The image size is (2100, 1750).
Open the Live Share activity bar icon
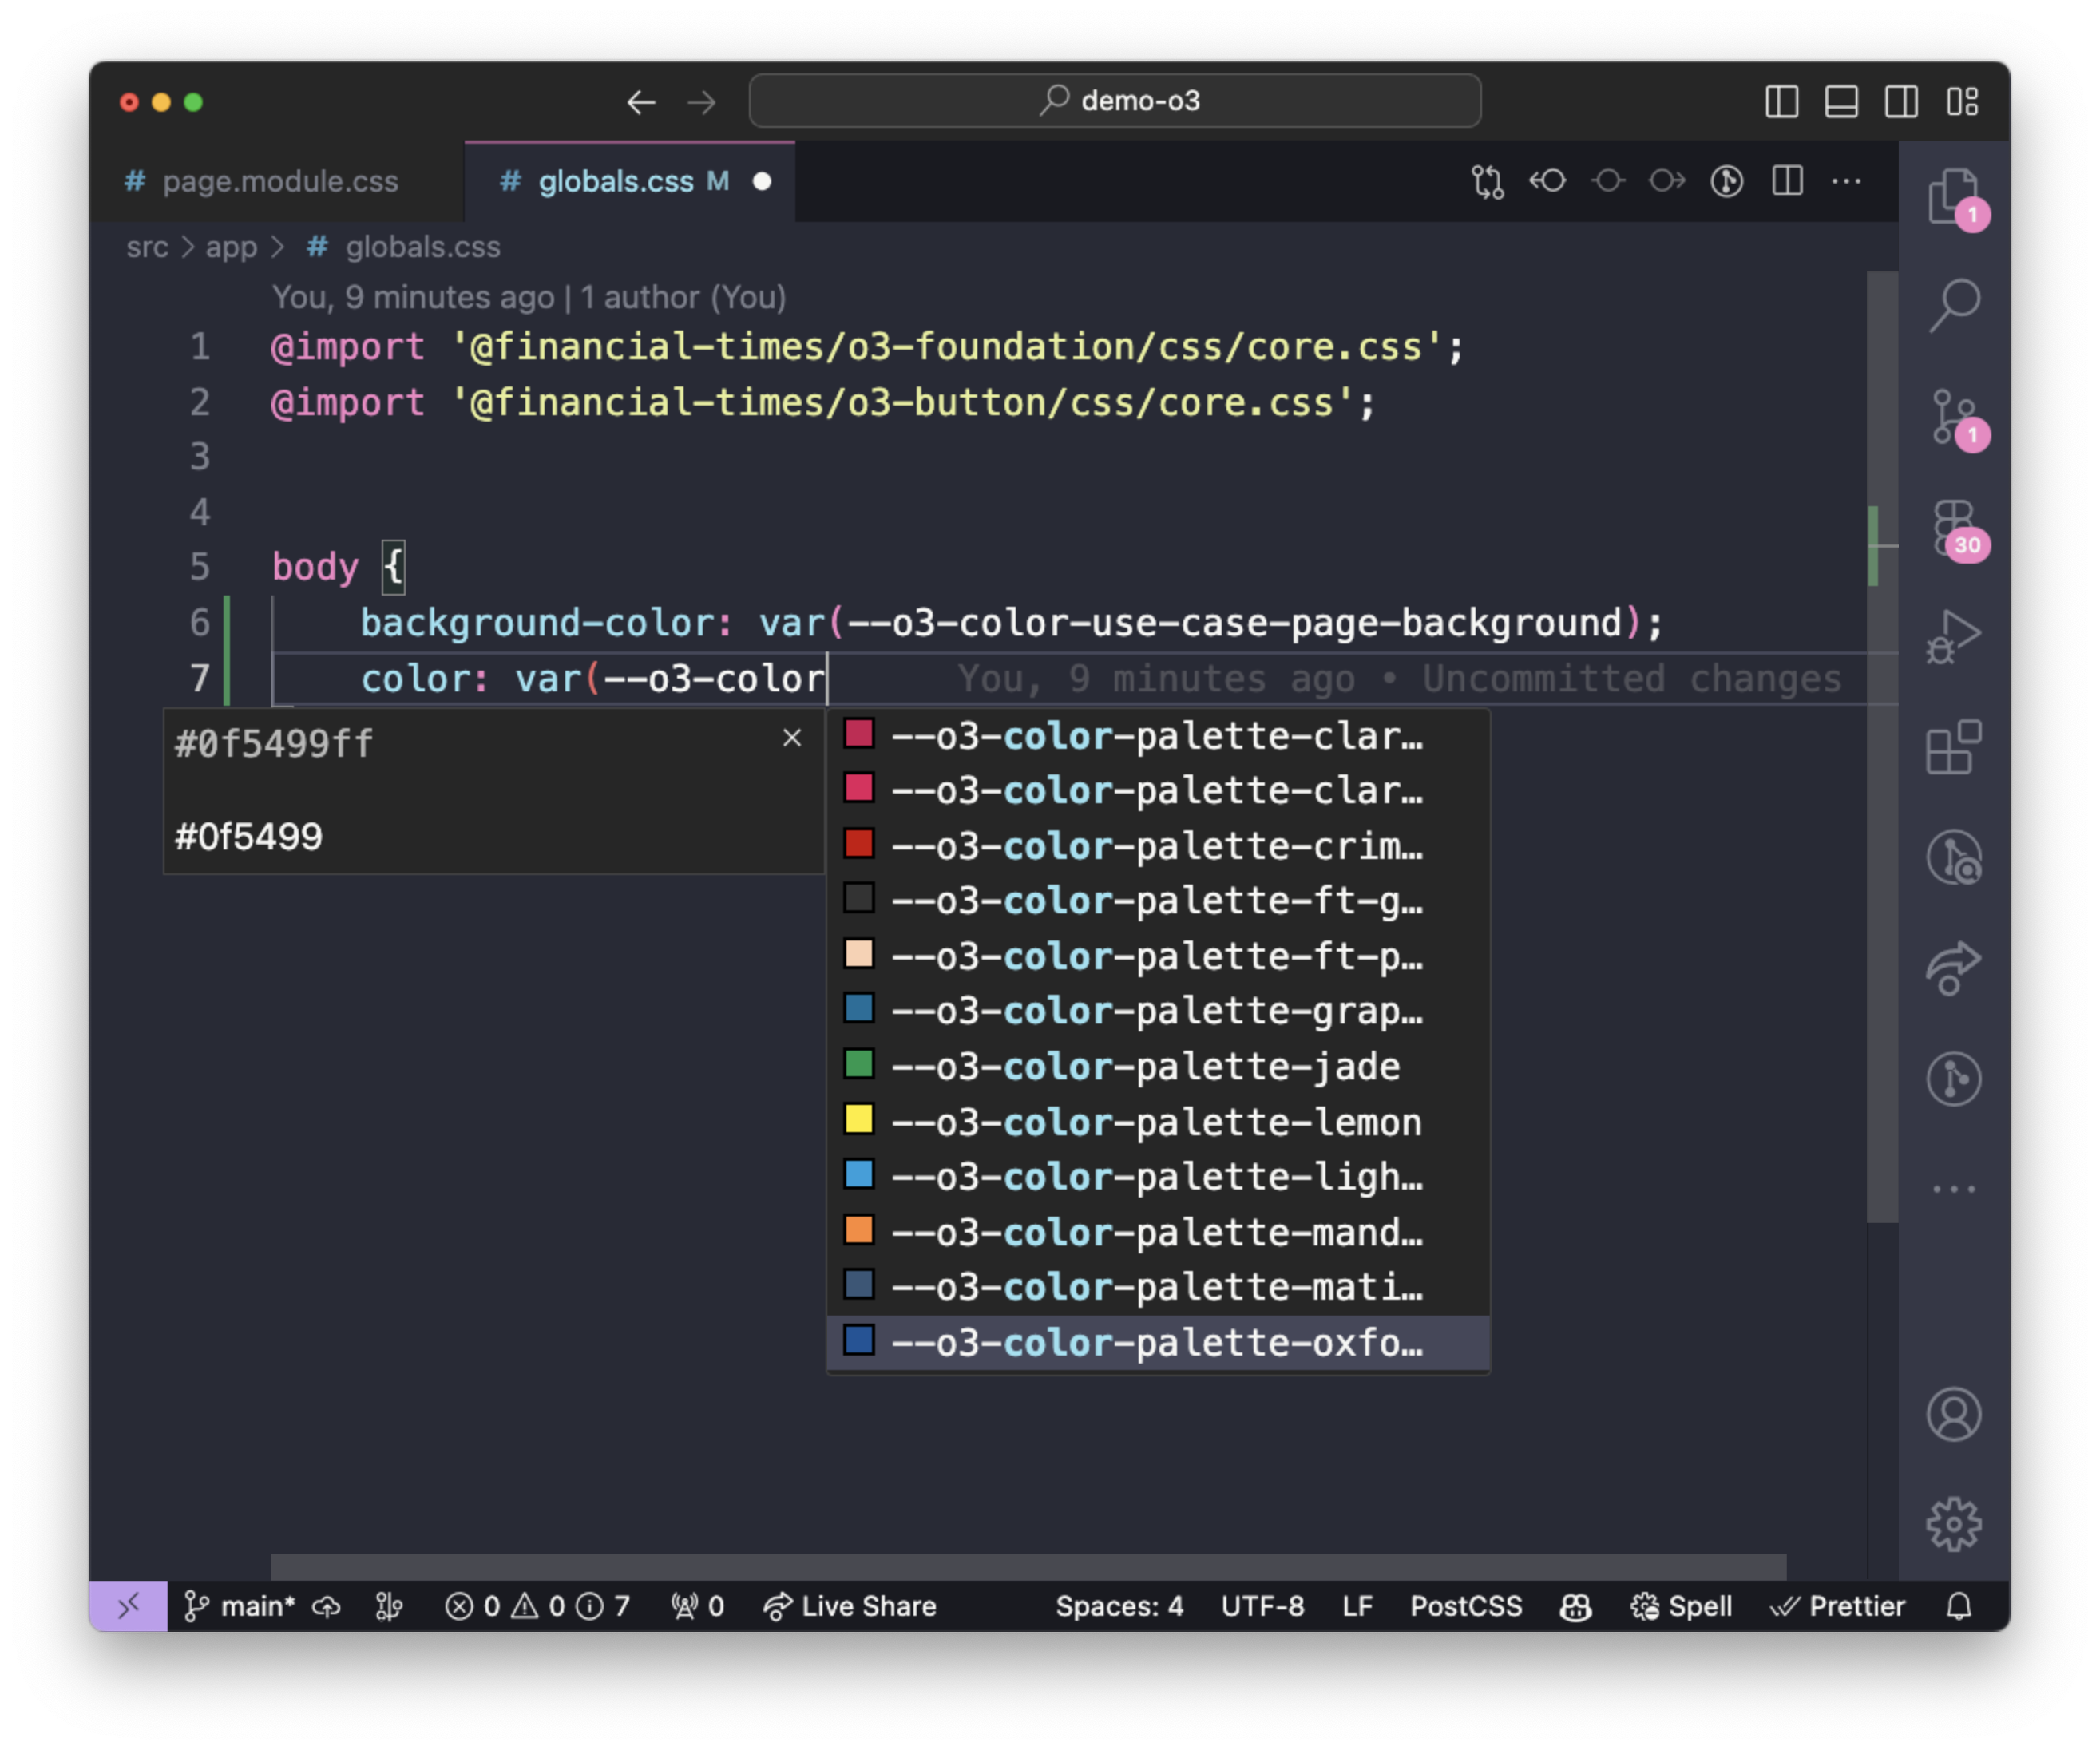1953,968
